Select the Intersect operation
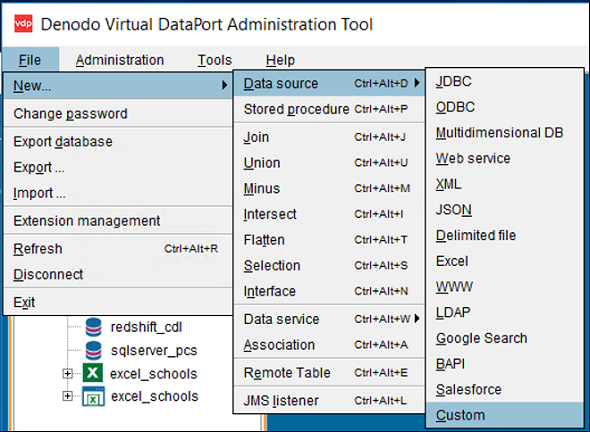590x432 pixels. pos(329,214)
